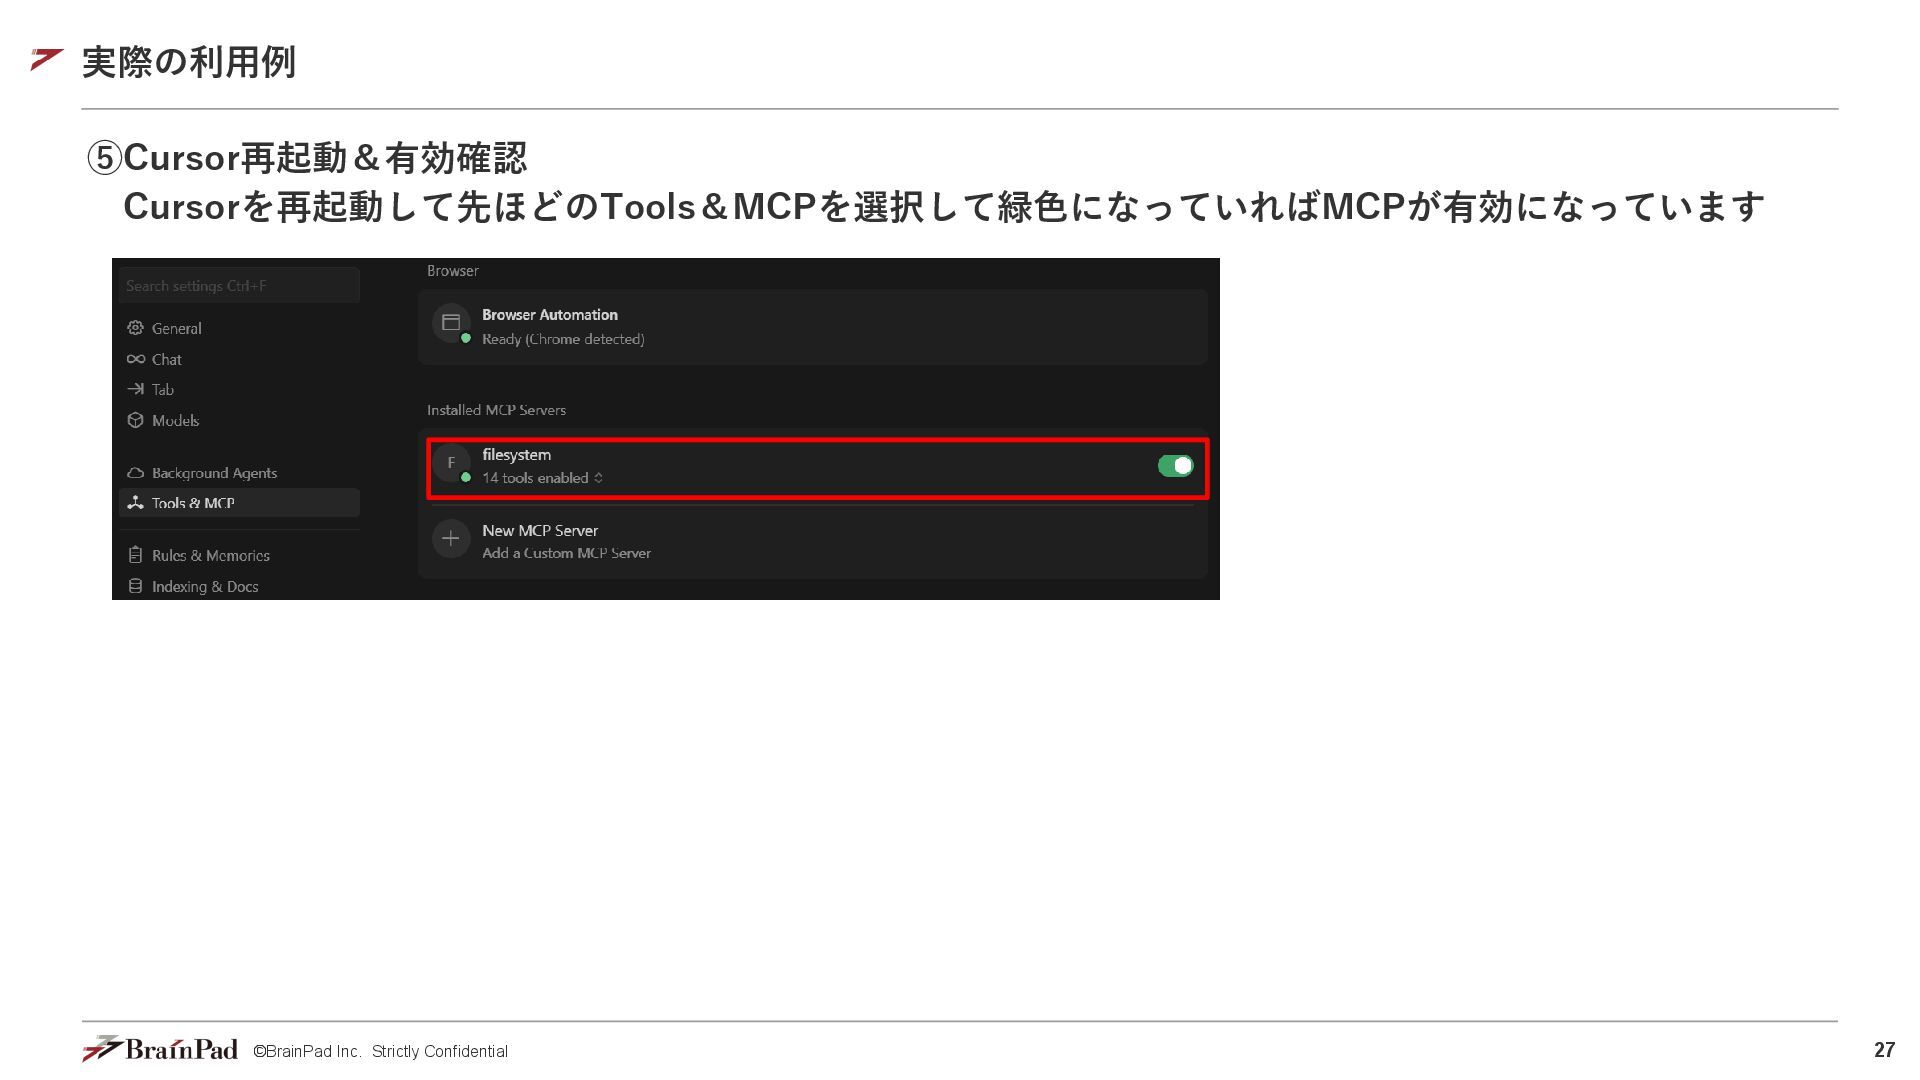Click the Rules & Memories clipboard icon
The image size is (1920, 1080).
[135, 555]
